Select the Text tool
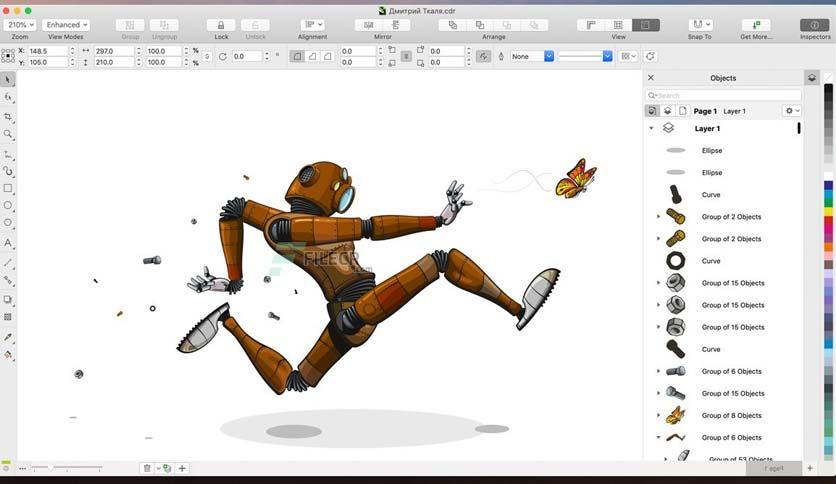836x484 pixels. pos(8,243)
